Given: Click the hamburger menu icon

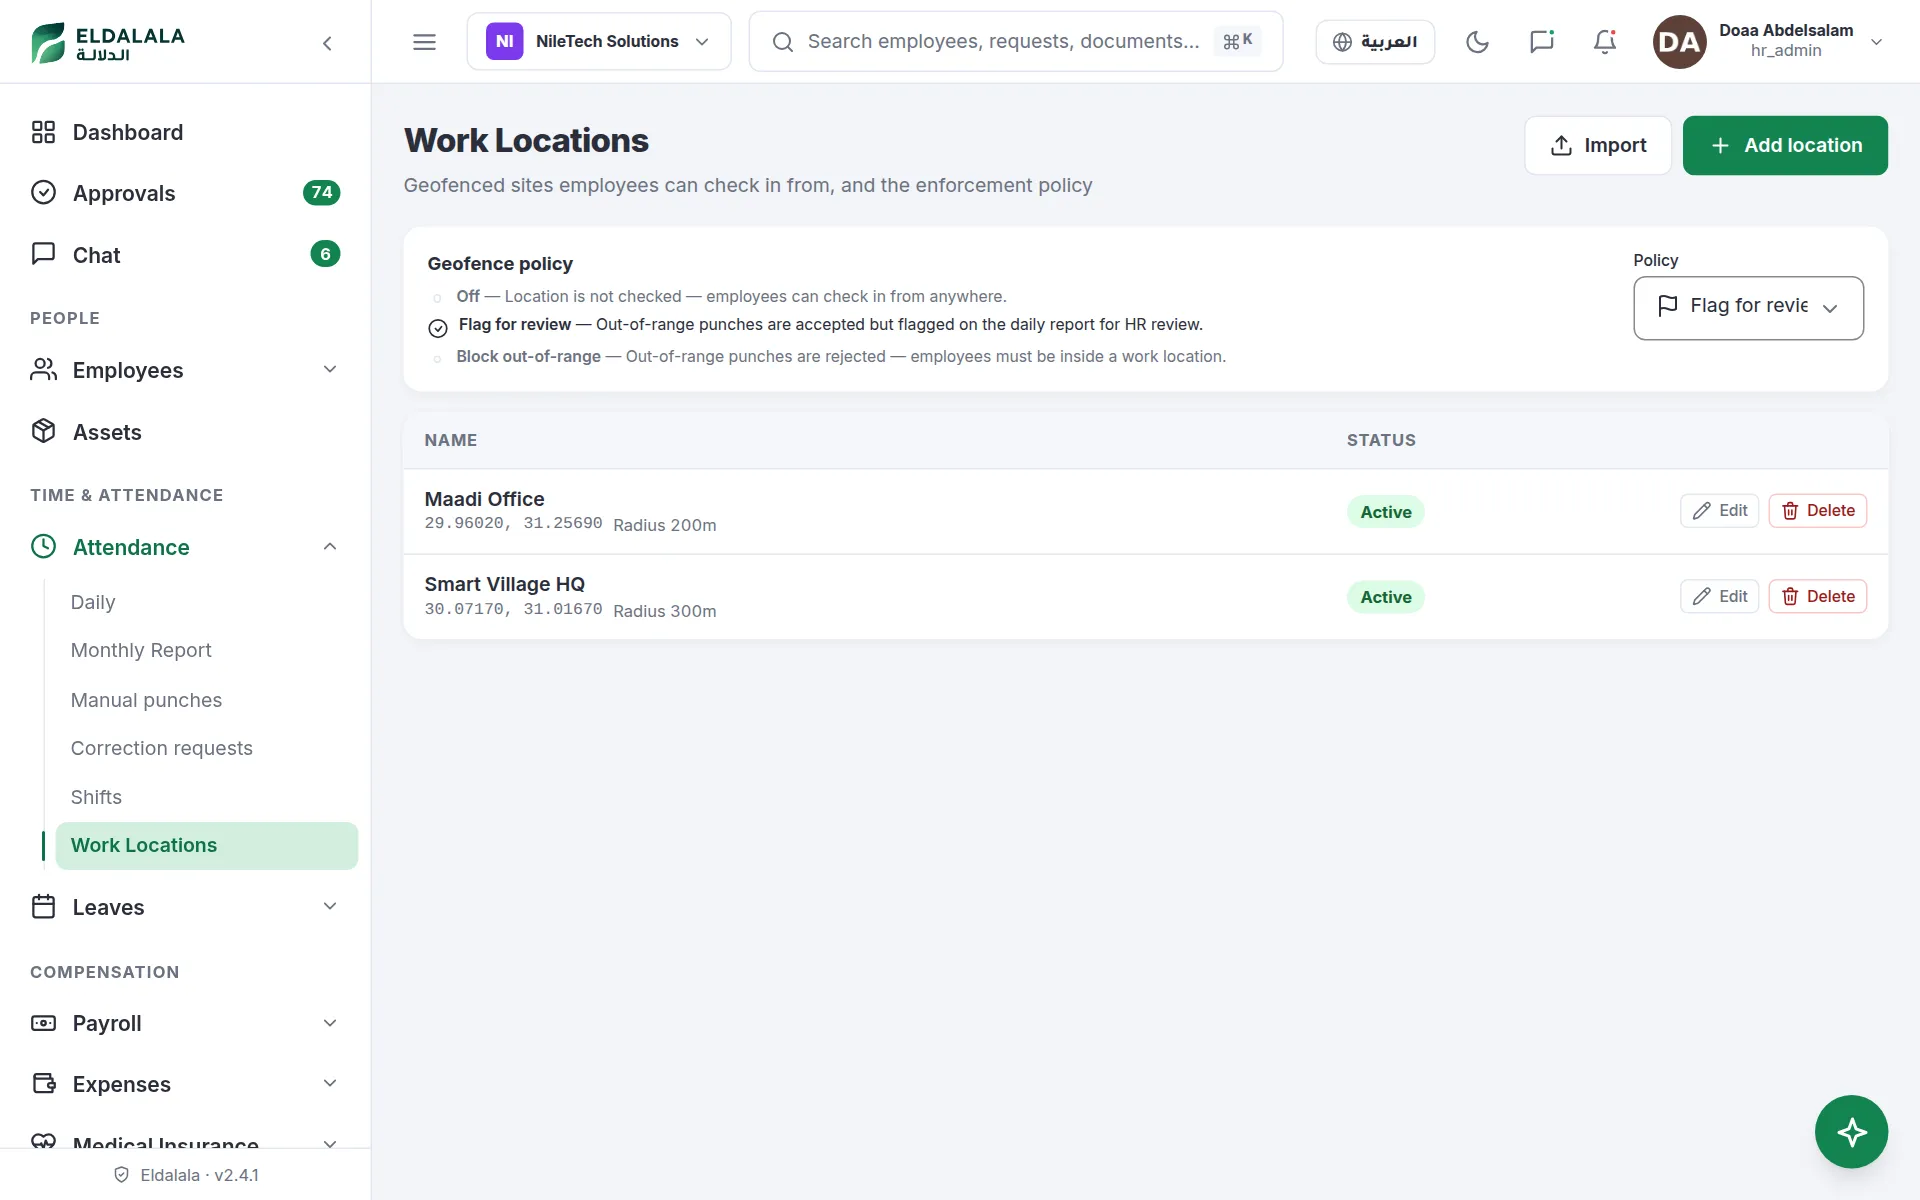Looking at the screenshot, I should click(x=424, y=41).
